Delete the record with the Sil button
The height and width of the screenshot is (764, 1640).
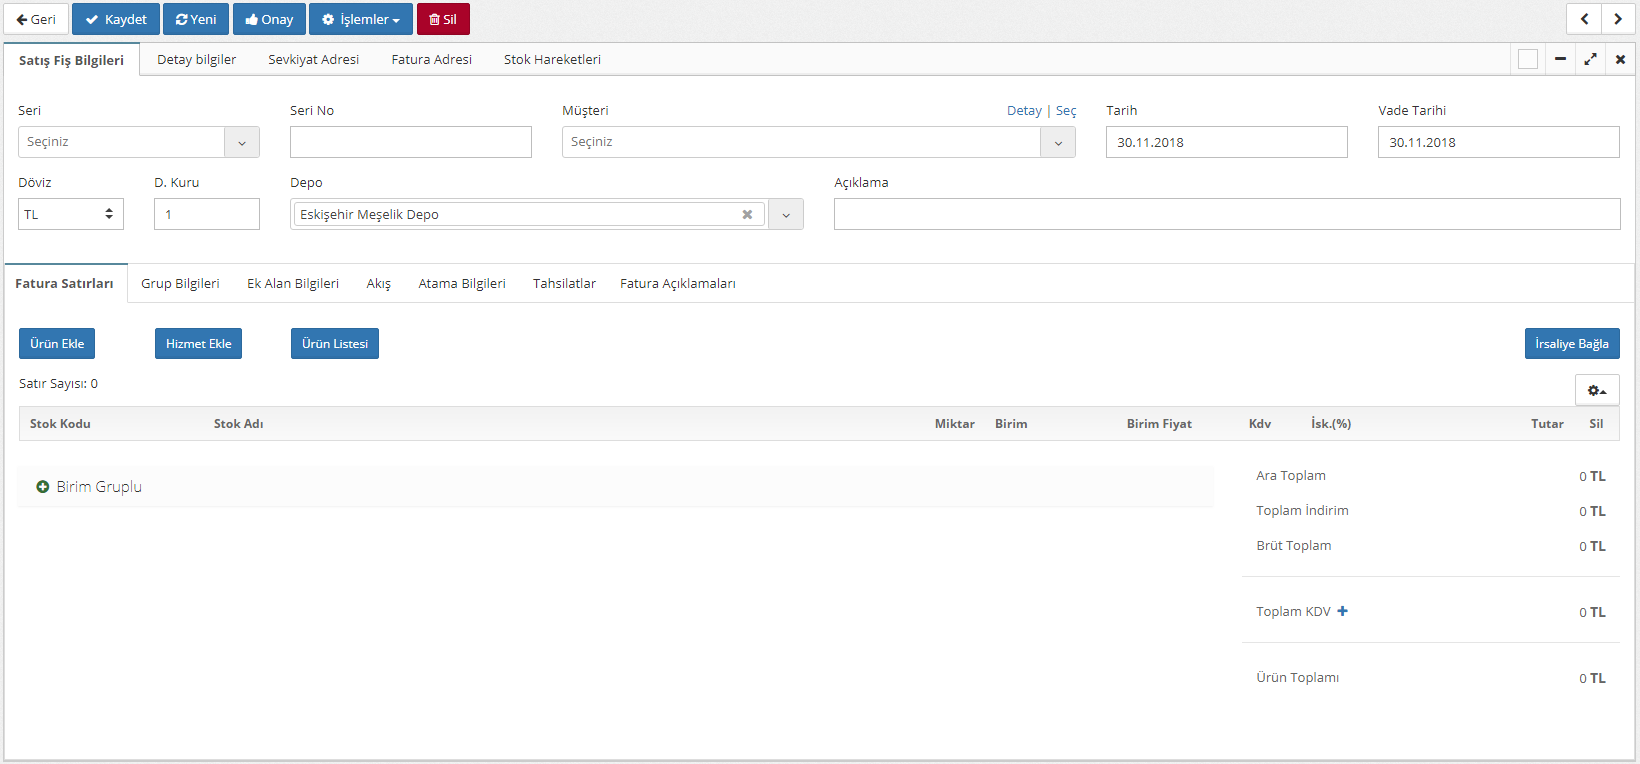coord(443,19)
